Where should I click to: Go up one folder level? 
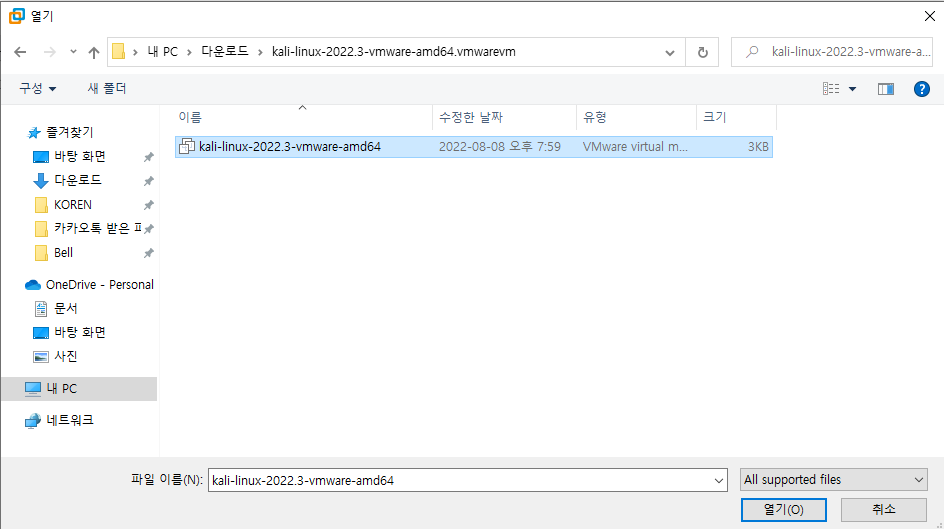[93, 52]
